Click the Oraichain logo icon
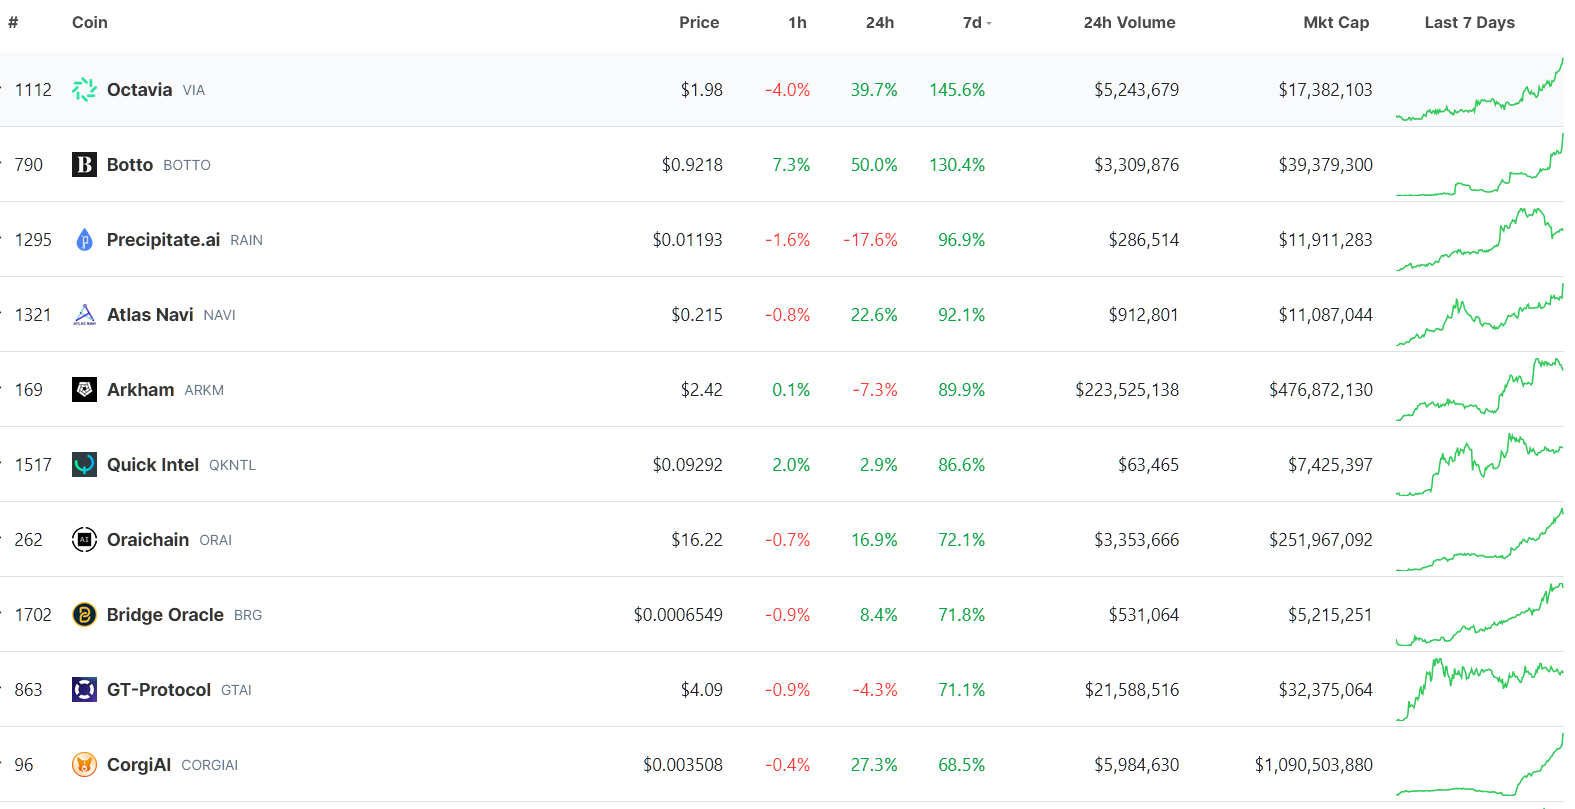The width and height of the screenshot is (1575, 809). [84, 540]
